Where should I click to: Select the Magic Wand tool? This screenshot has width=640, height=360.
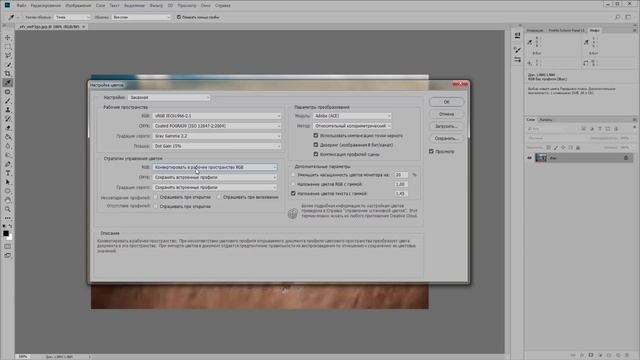(8, 64)
